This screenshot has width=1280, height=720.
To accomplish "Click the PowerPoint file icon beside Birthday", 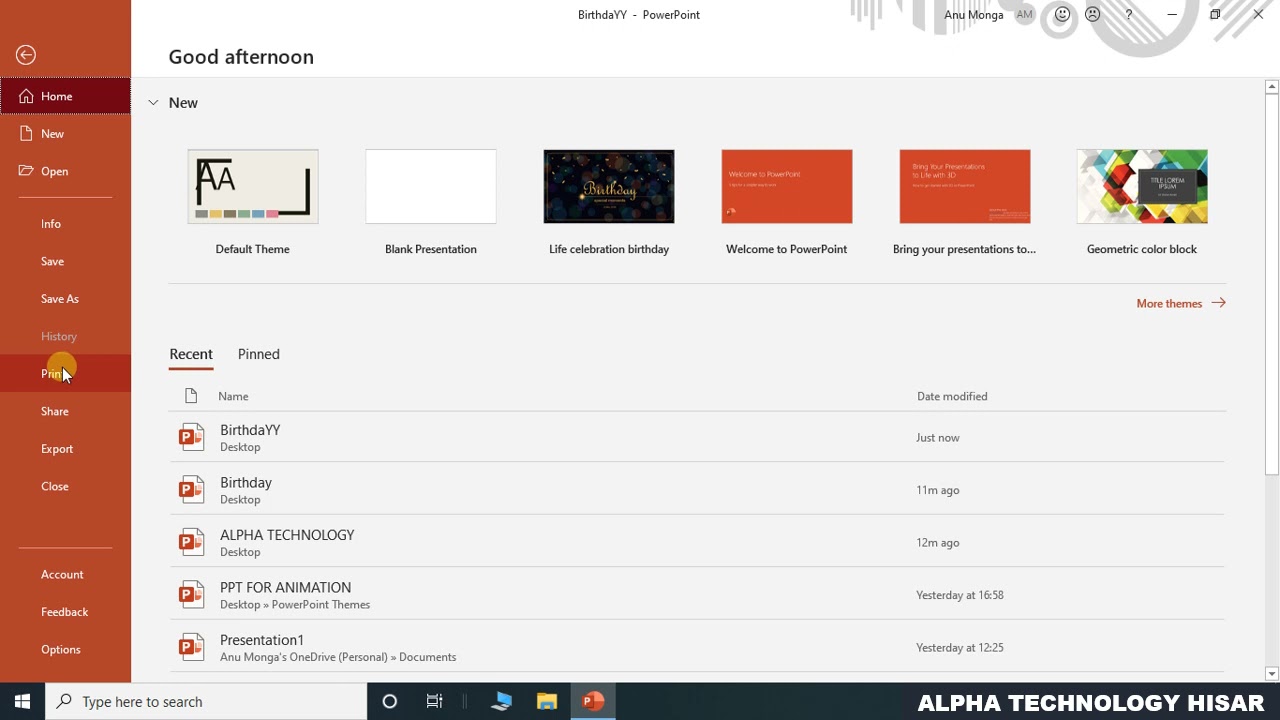I will click(191, 490).
